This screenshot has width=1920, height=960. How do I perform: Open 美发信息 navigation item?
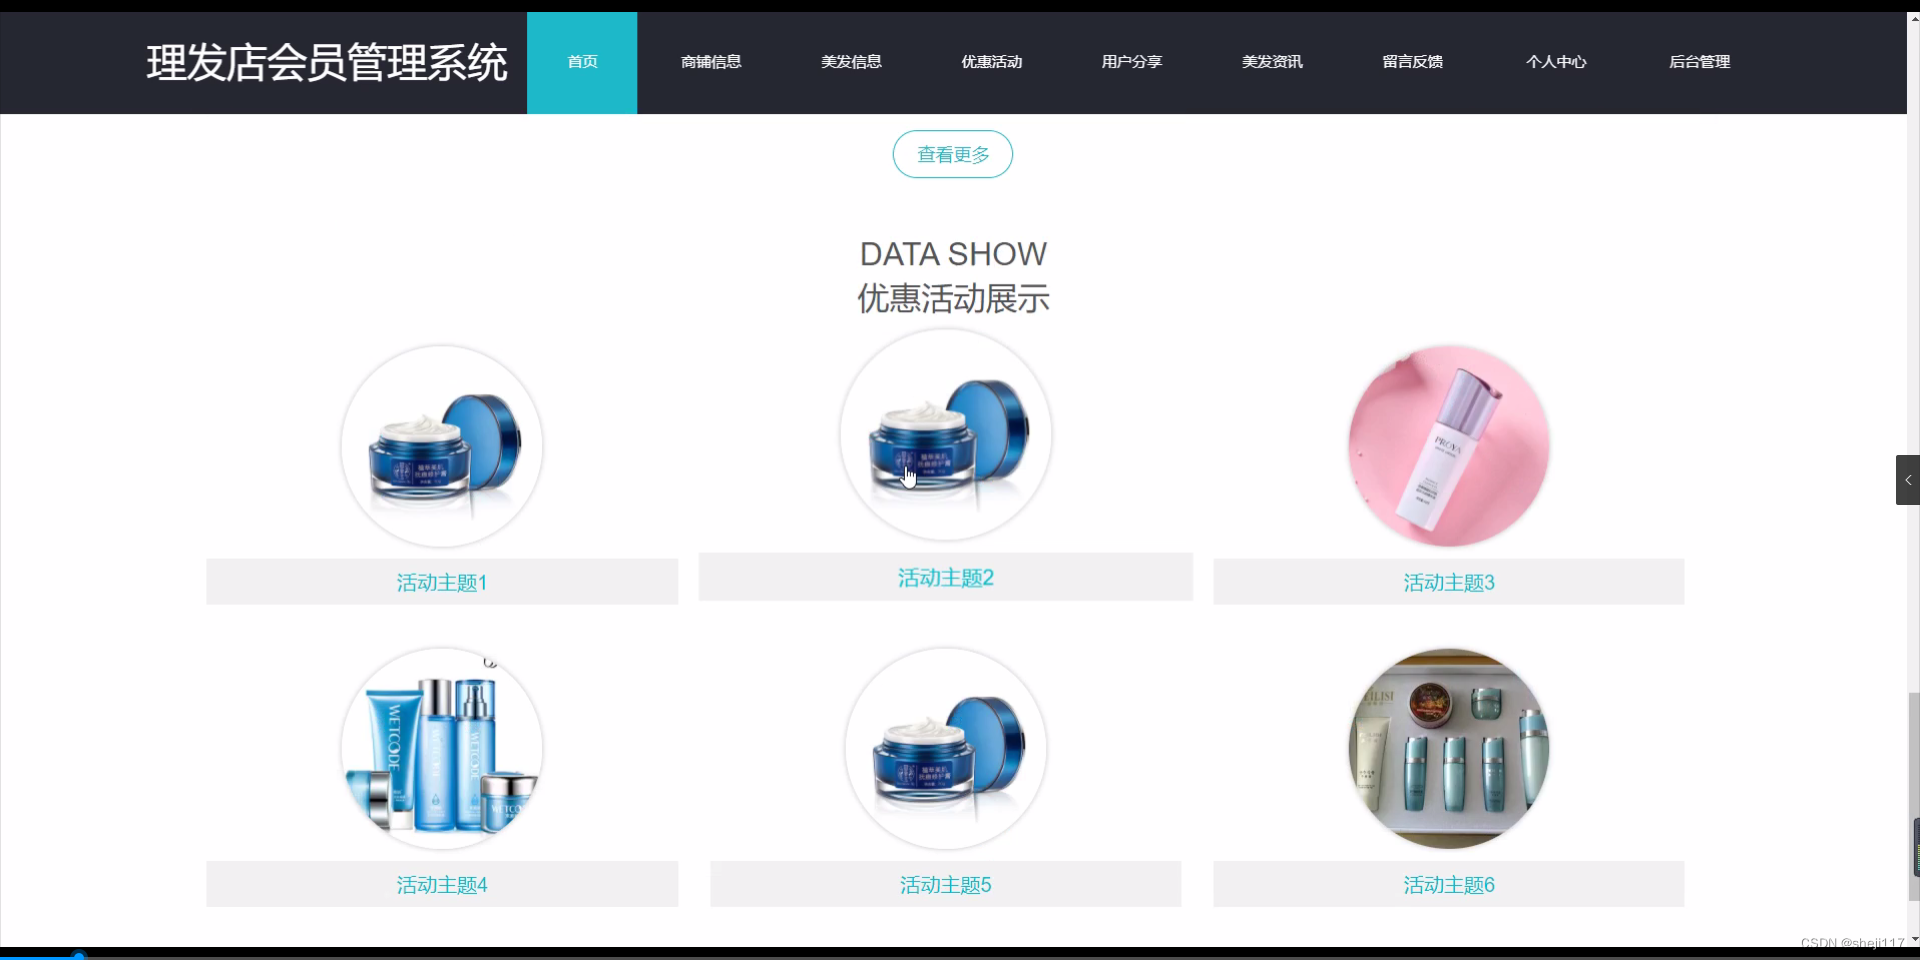pyautogui.click(x=851, y=62)
